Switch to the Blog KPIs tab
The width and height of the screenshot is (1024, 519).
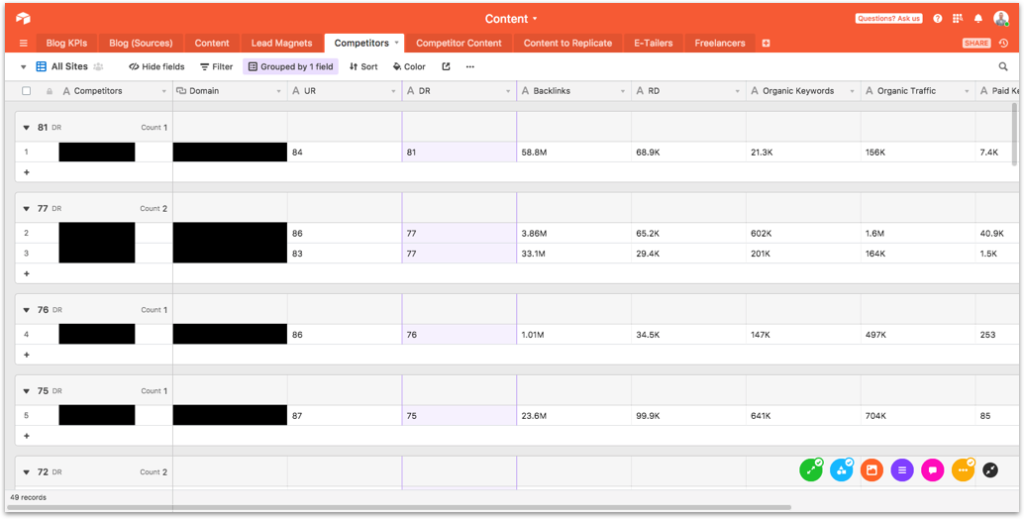(67, 43)
